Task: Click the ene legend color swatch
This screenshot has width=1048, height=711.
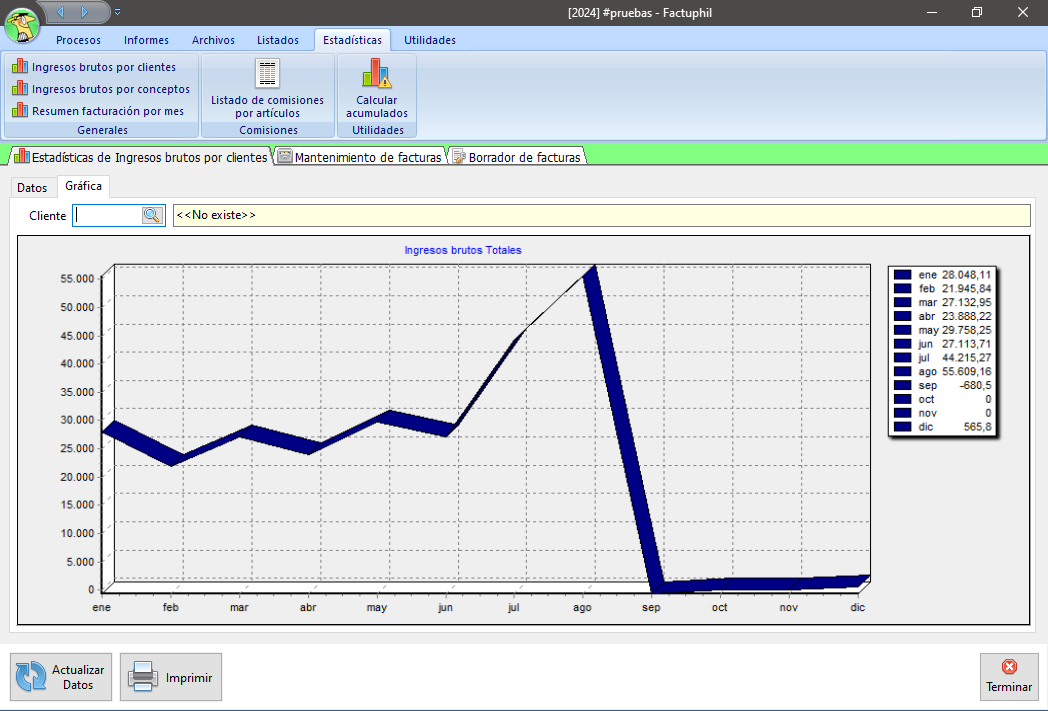Action: click(x=903, y=275)
